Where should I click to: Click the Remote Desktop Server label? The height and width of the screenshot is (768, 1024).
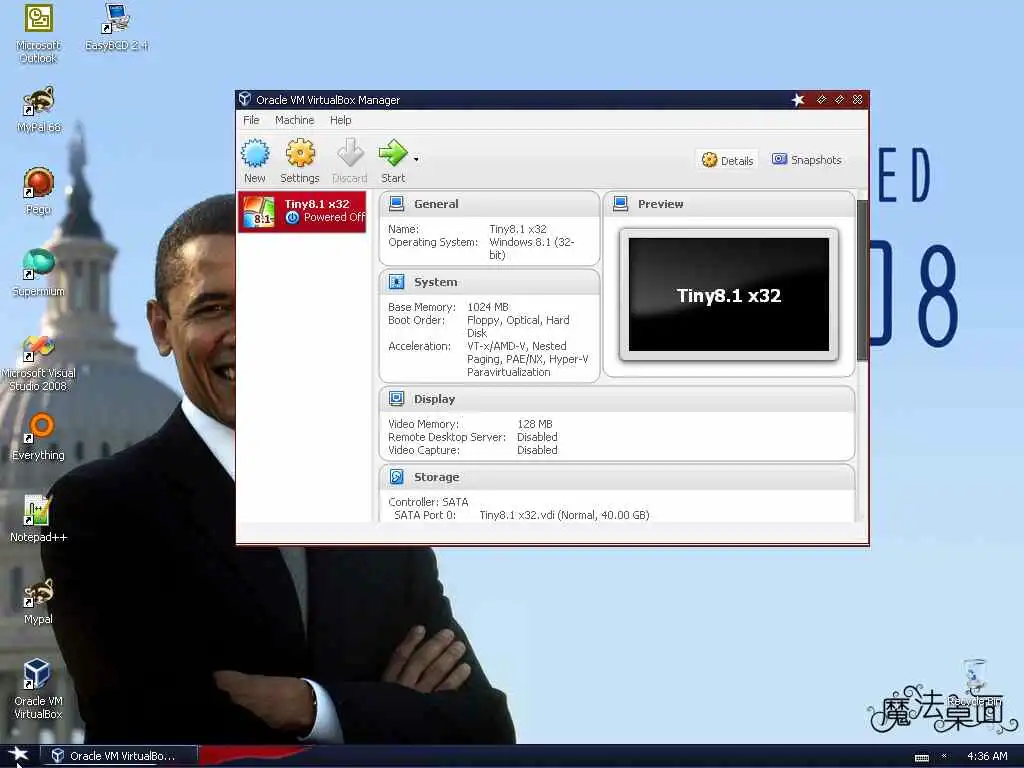(x=447, y=437)
